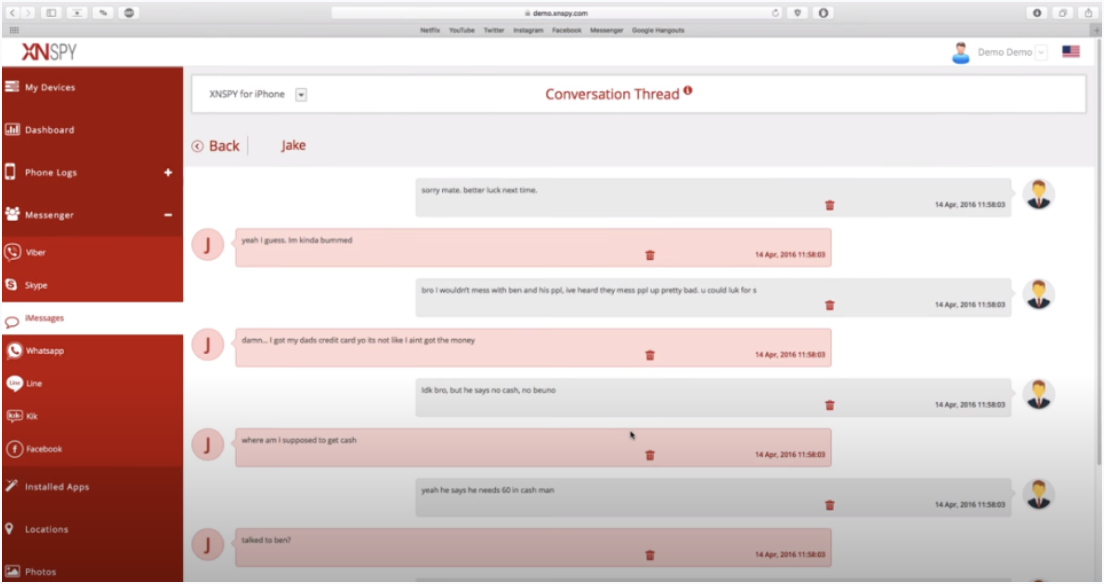1104x584 pixels.
Task: Delete message 'damn... I got my dads credit card'
Action: [x=650, y=355]
